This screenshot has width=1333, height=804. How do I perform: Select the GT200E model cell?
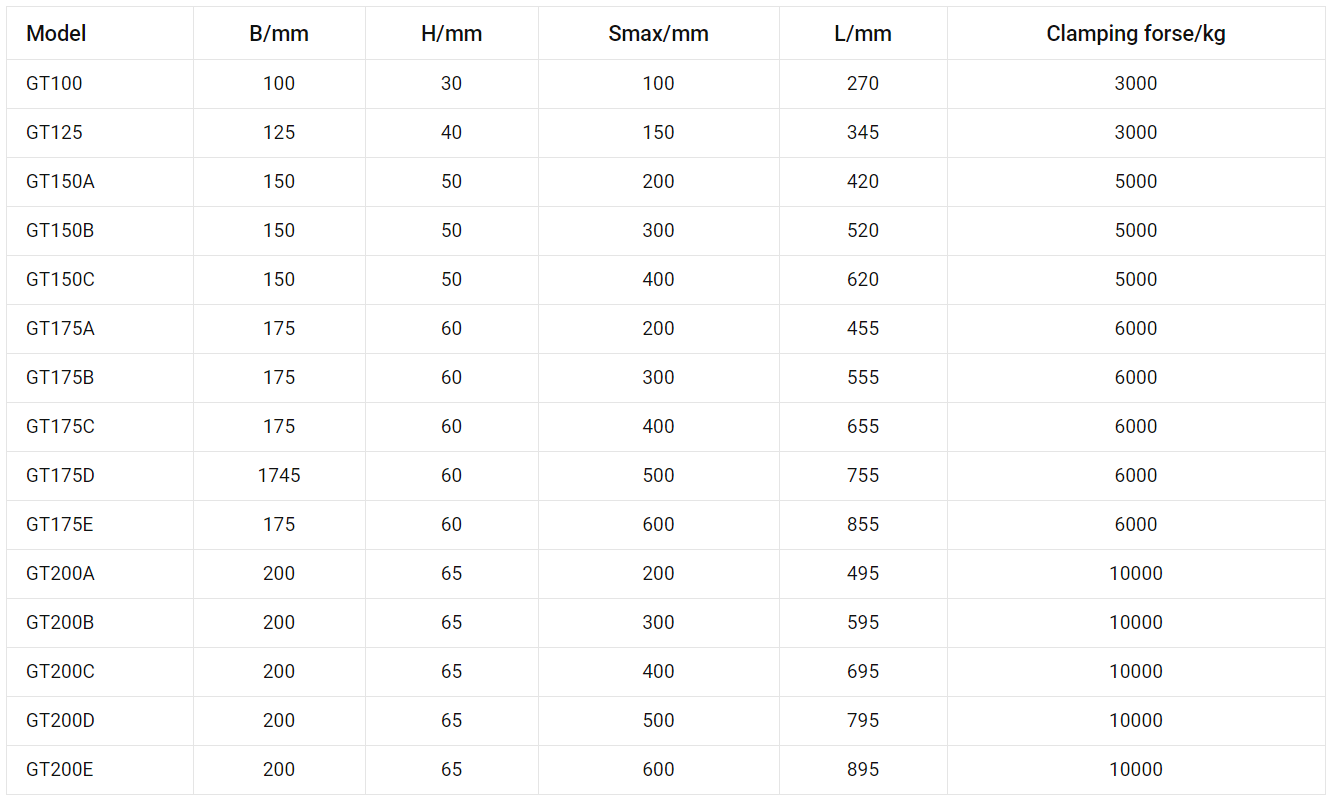click(59, 769)
